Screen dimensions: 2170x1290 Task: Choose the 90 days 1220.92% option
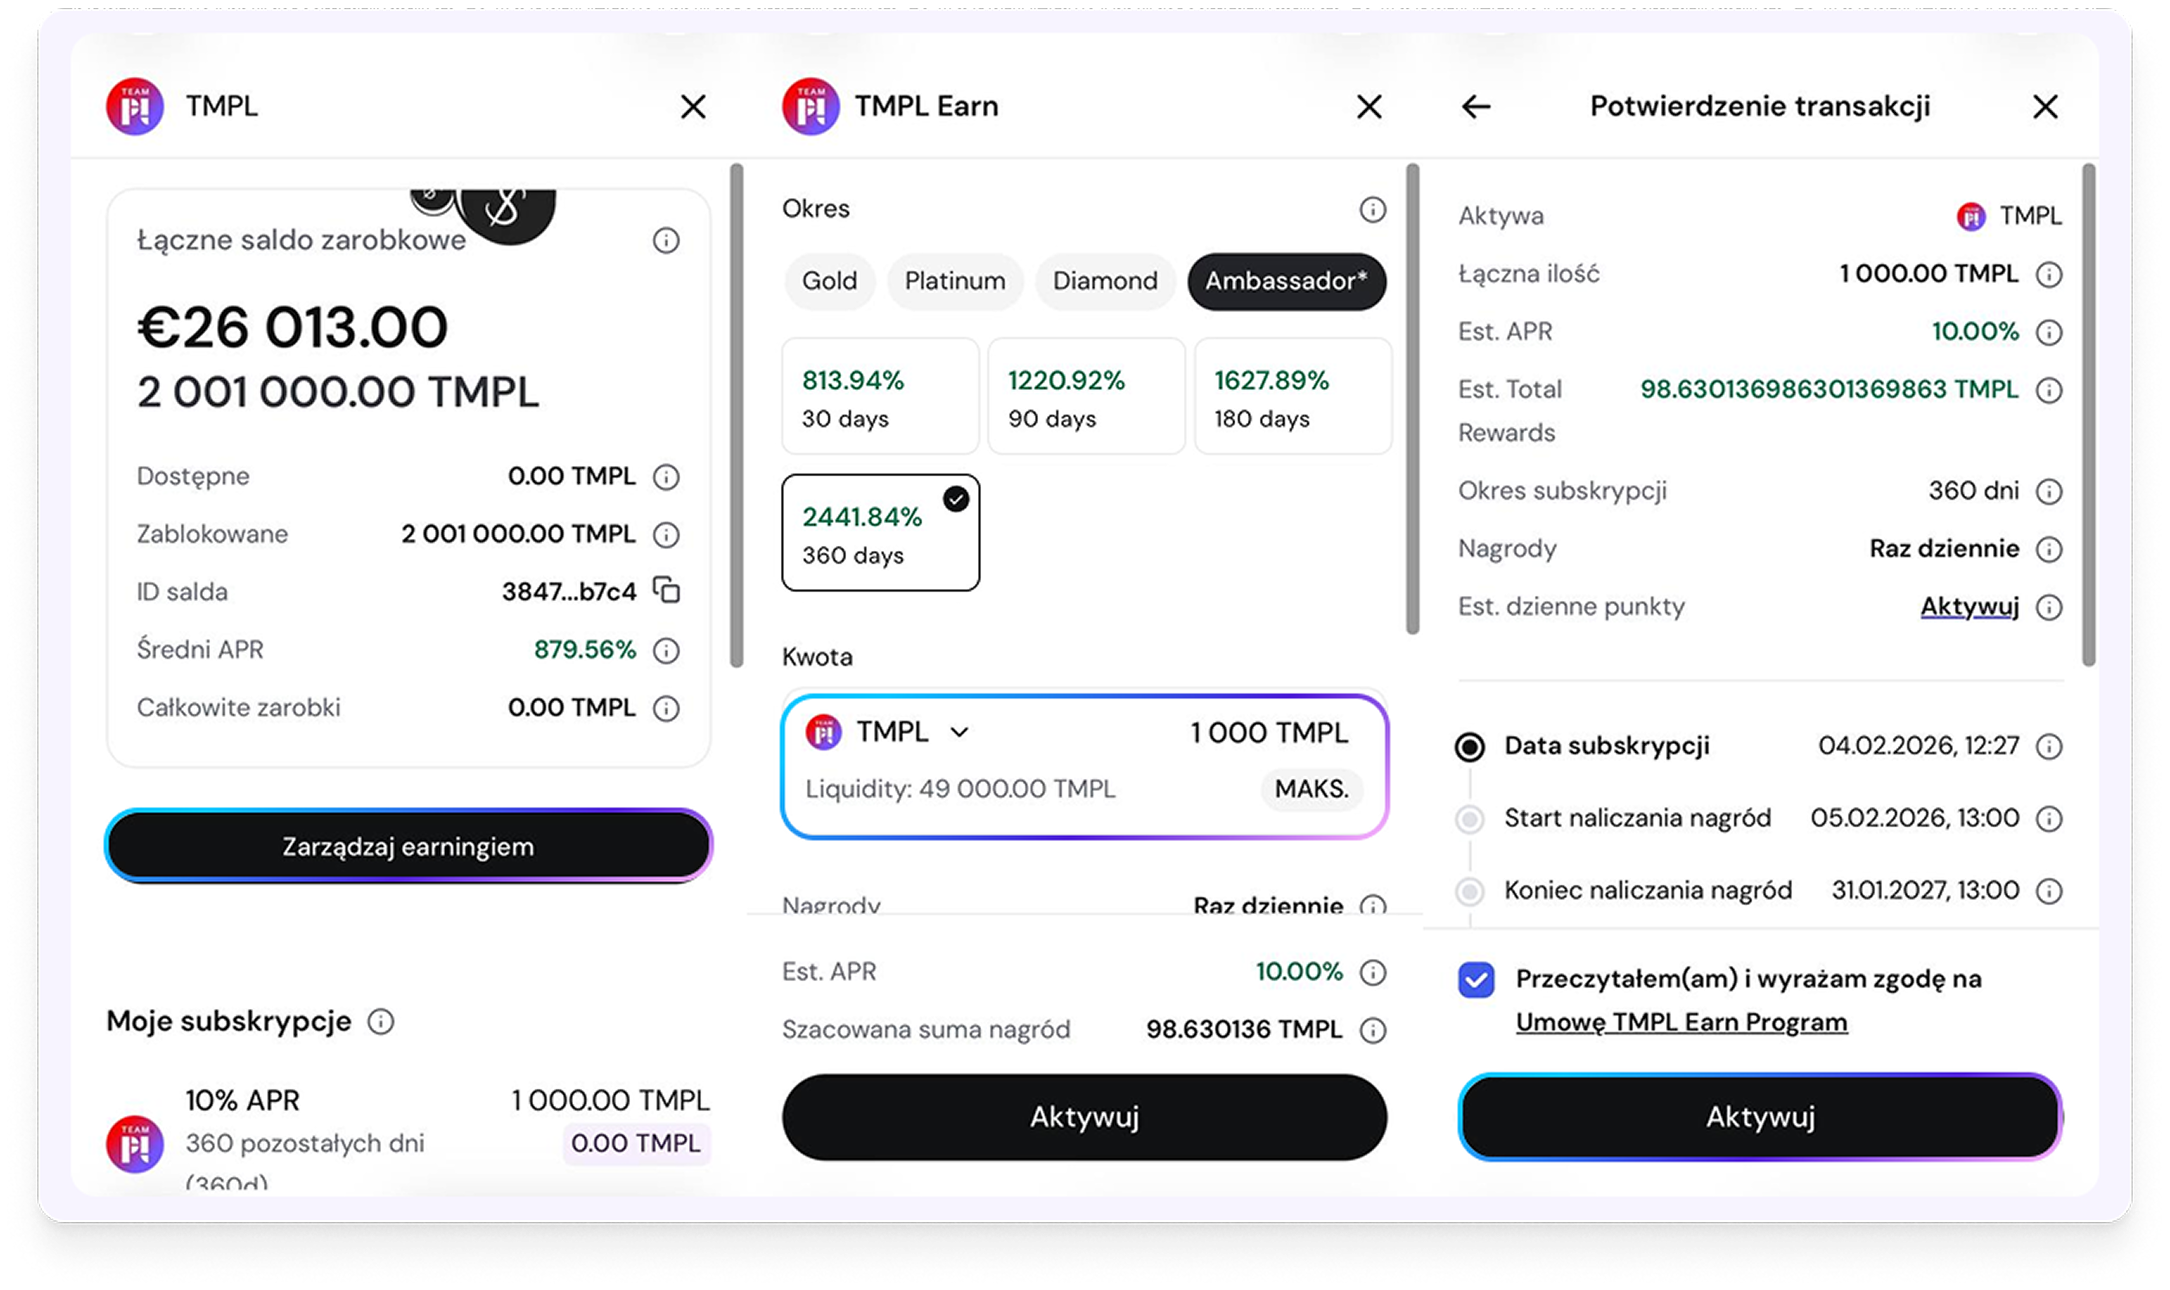(x=1086, y=397)
